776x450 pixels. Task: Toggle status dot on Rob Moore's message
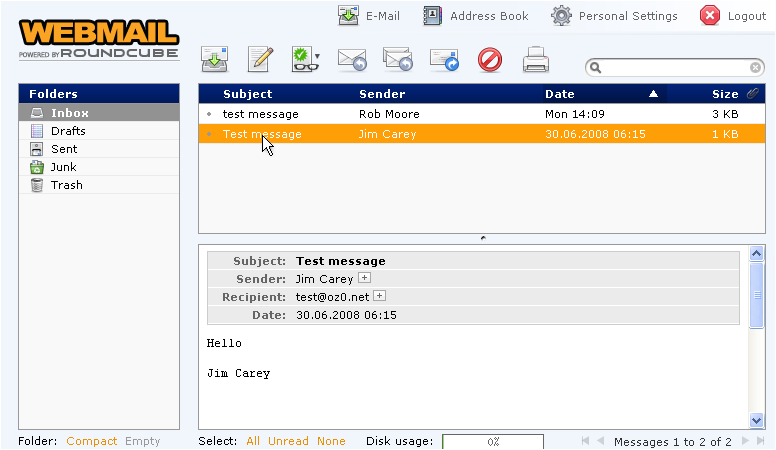(209, 115)
